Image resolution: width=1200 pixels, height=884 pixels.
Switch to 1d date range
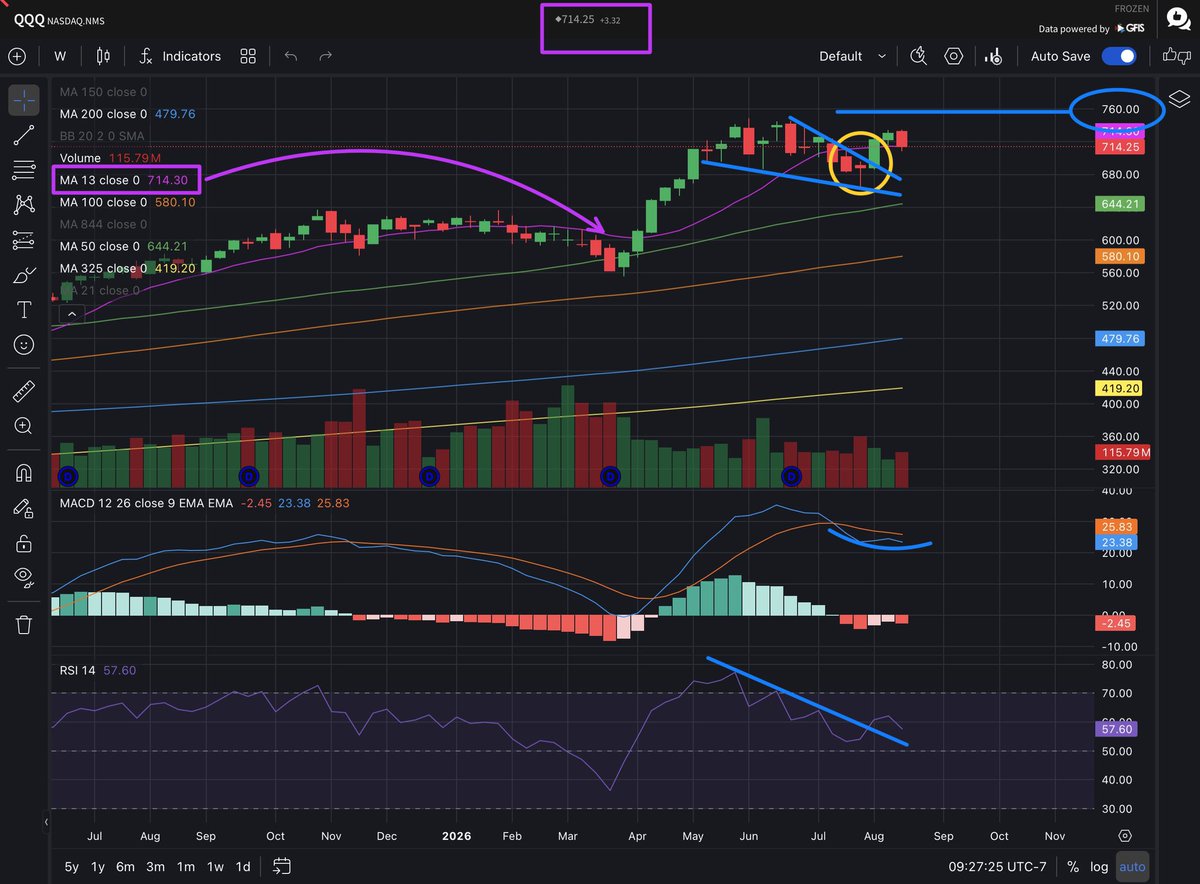pos(243,866)
